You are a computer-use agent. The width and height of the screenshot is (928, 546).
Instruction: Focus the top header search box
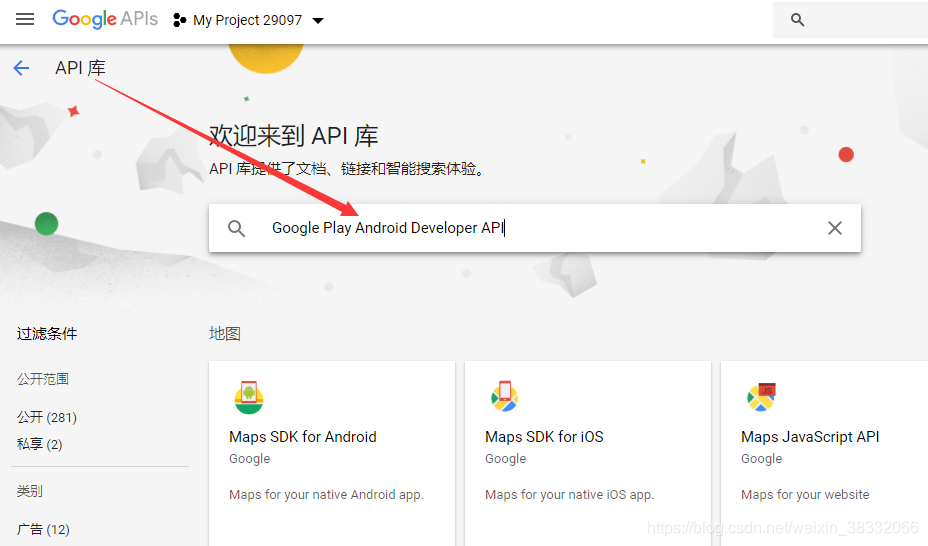tap(850, 20)
